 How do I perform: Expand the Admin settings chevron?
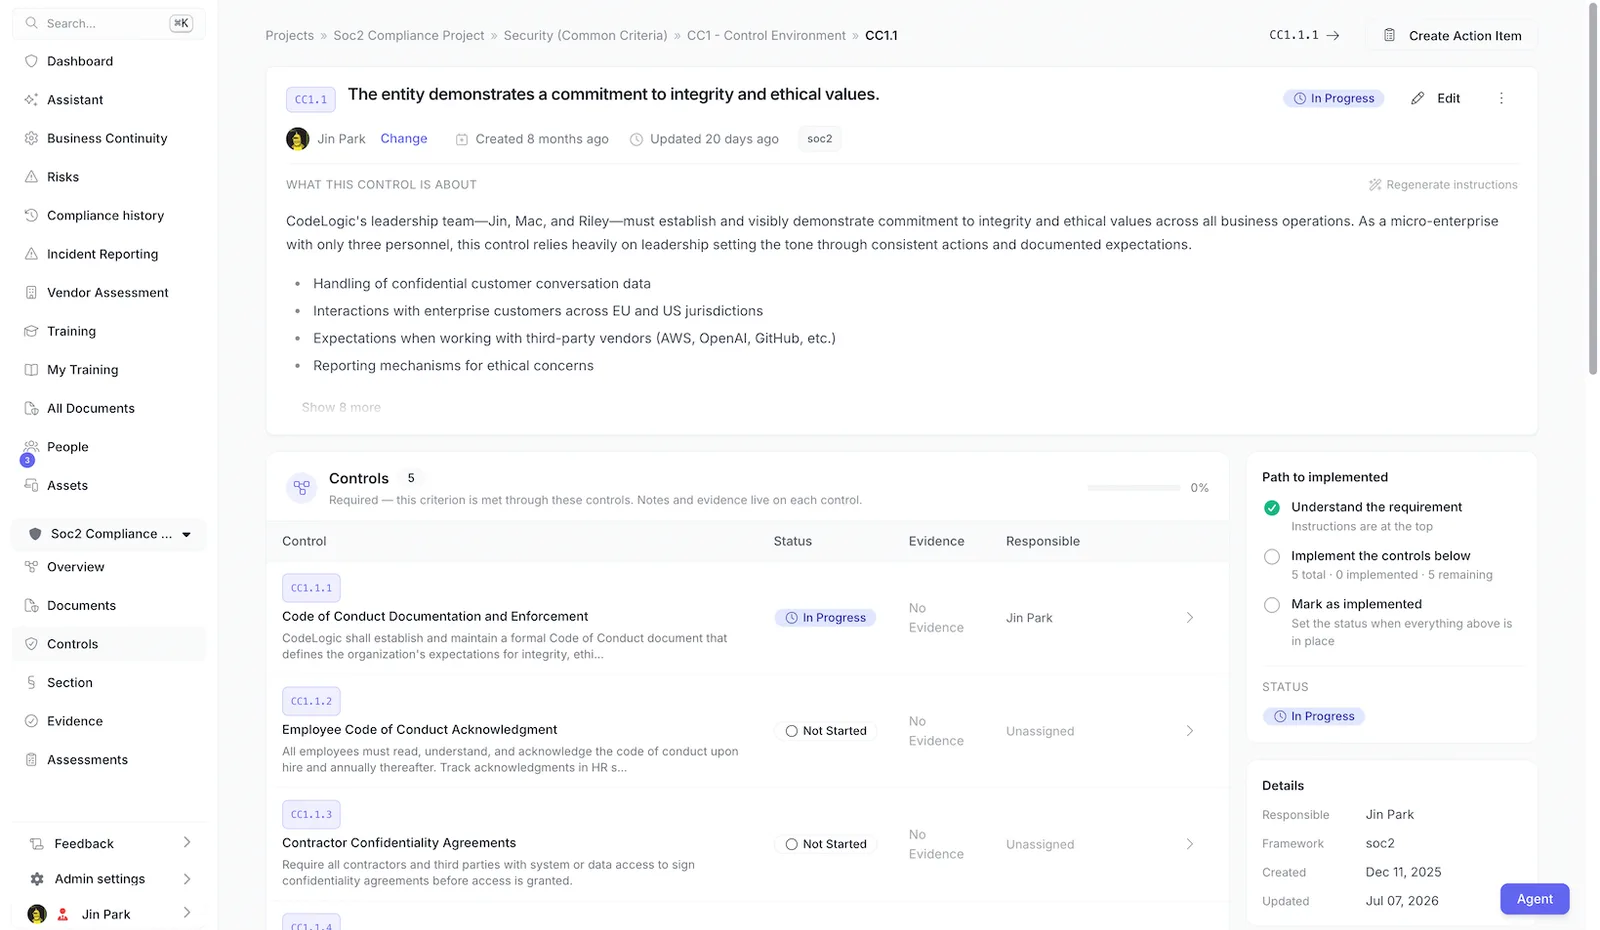tap(187, 879)
